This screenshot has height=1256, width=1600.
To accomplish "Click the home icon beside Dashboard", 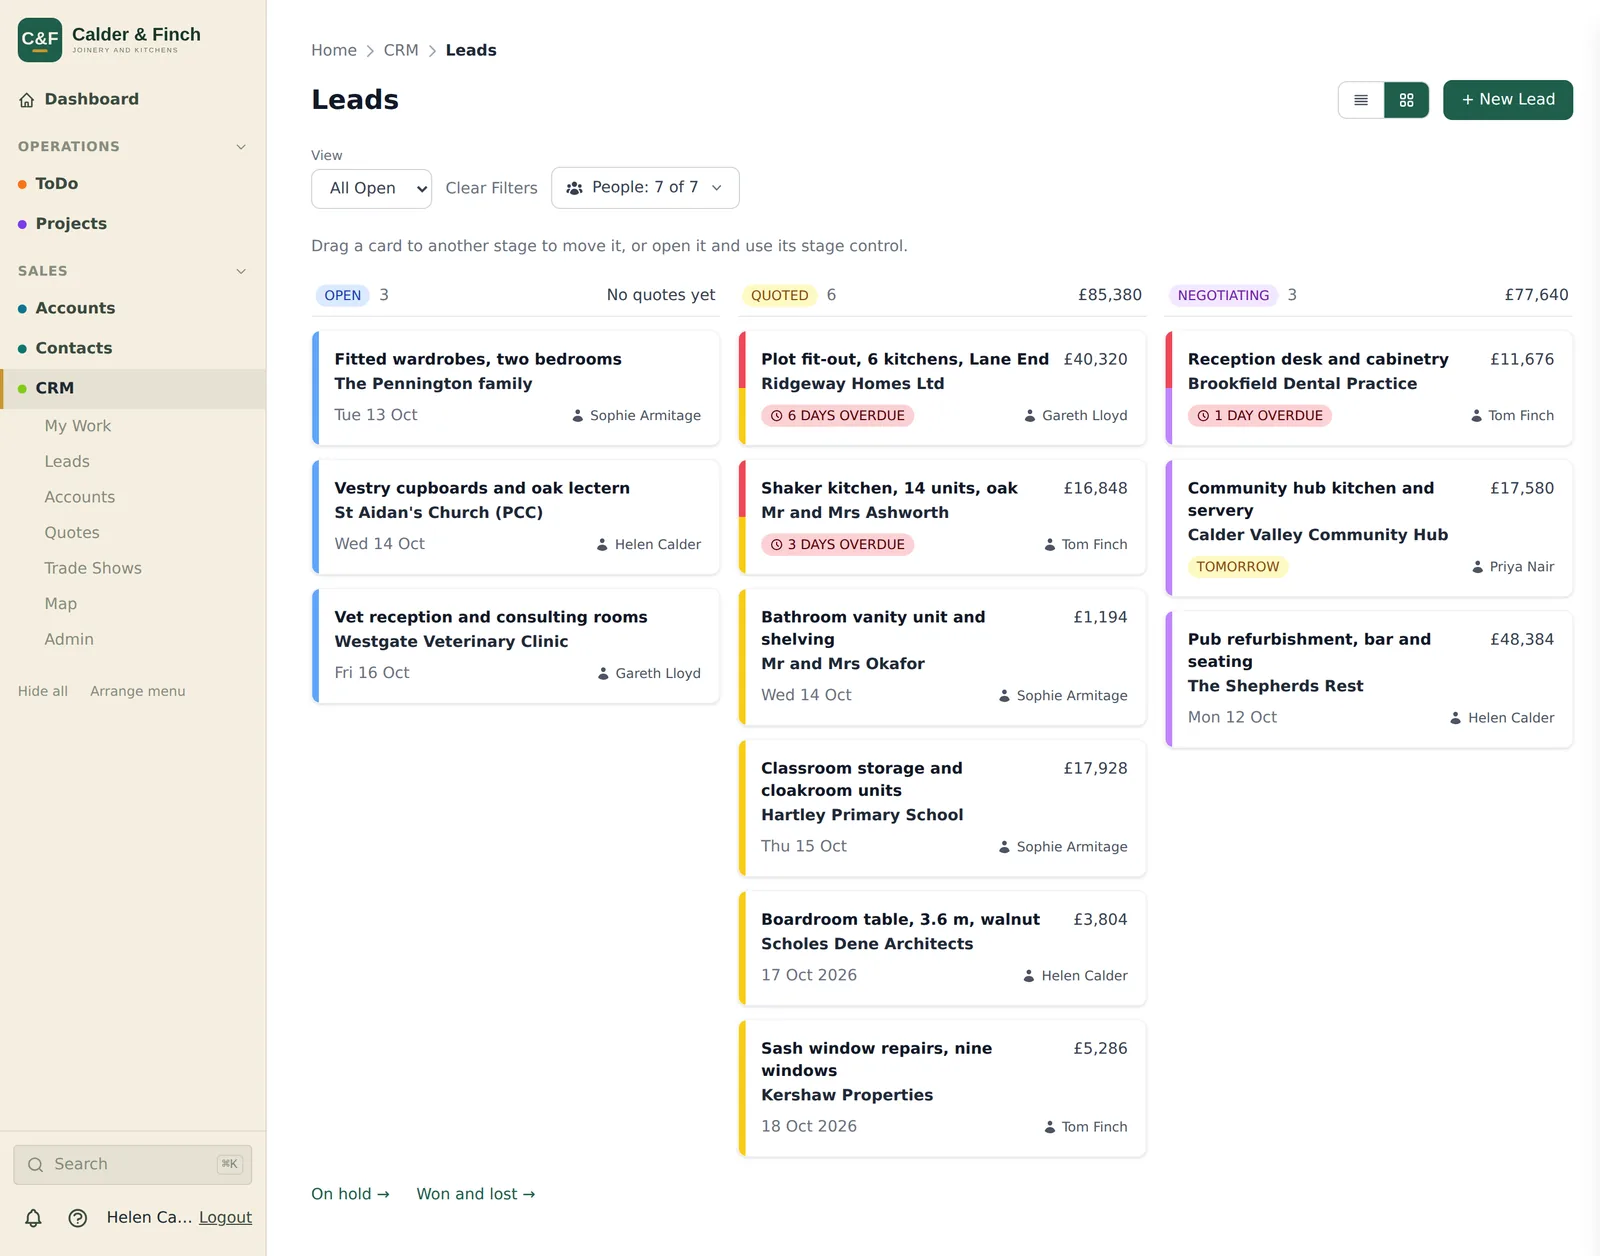I will coord(27,100).
